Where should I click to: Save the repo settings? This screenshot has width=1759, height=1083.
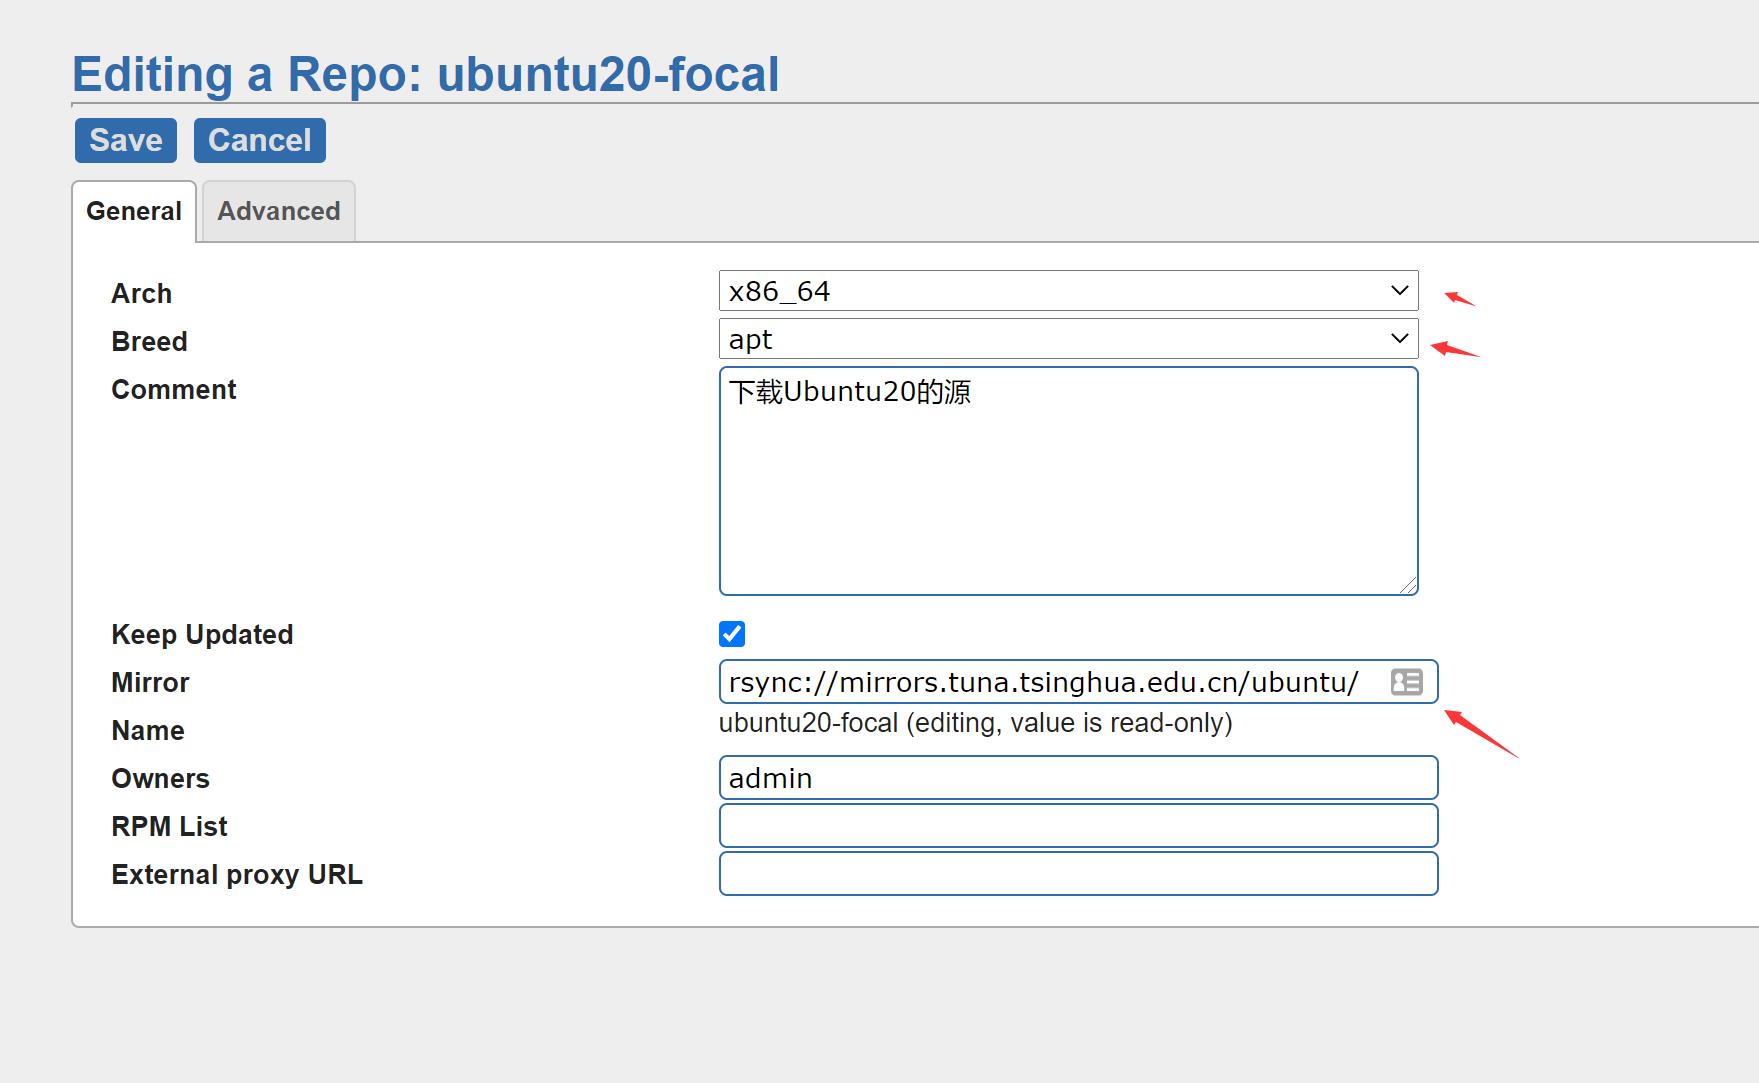[126, 140]
